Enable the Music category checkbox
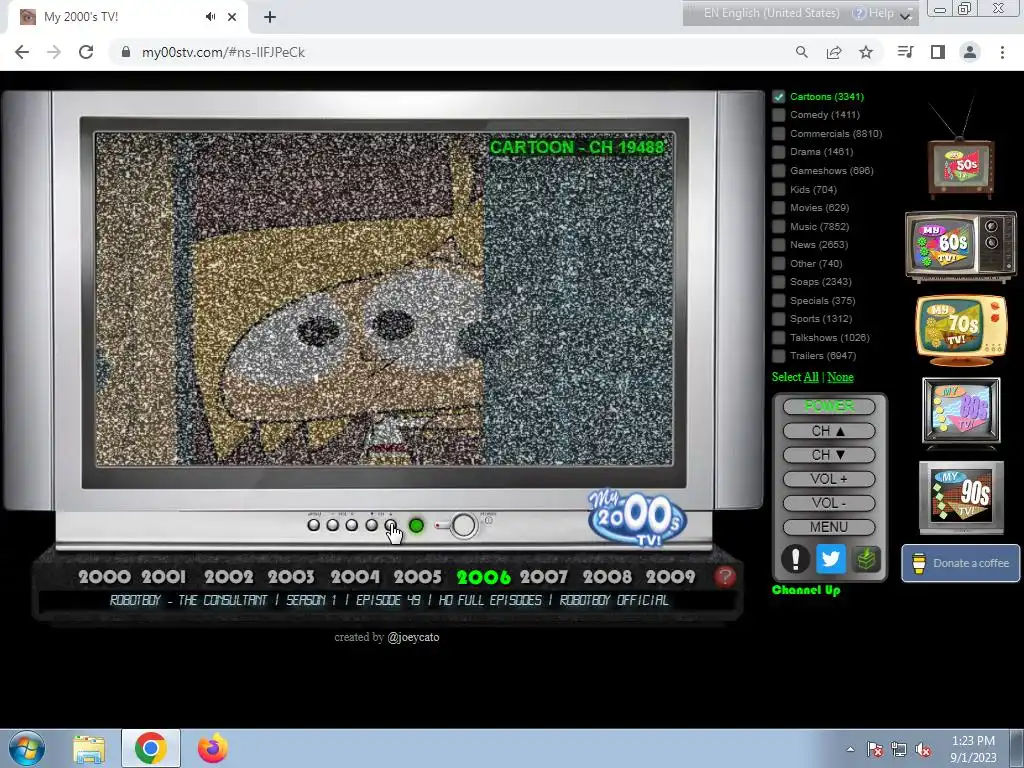 click(x=778, y=227)
